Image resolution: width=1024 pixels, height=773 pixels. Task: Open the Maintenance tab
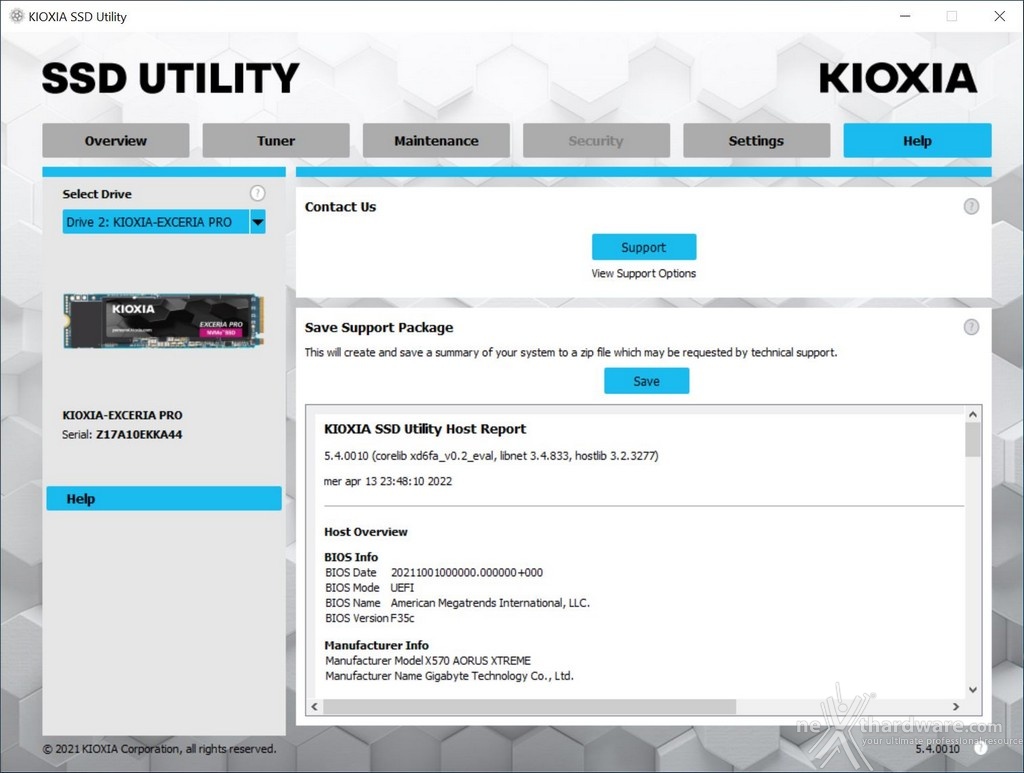(436, 140)
